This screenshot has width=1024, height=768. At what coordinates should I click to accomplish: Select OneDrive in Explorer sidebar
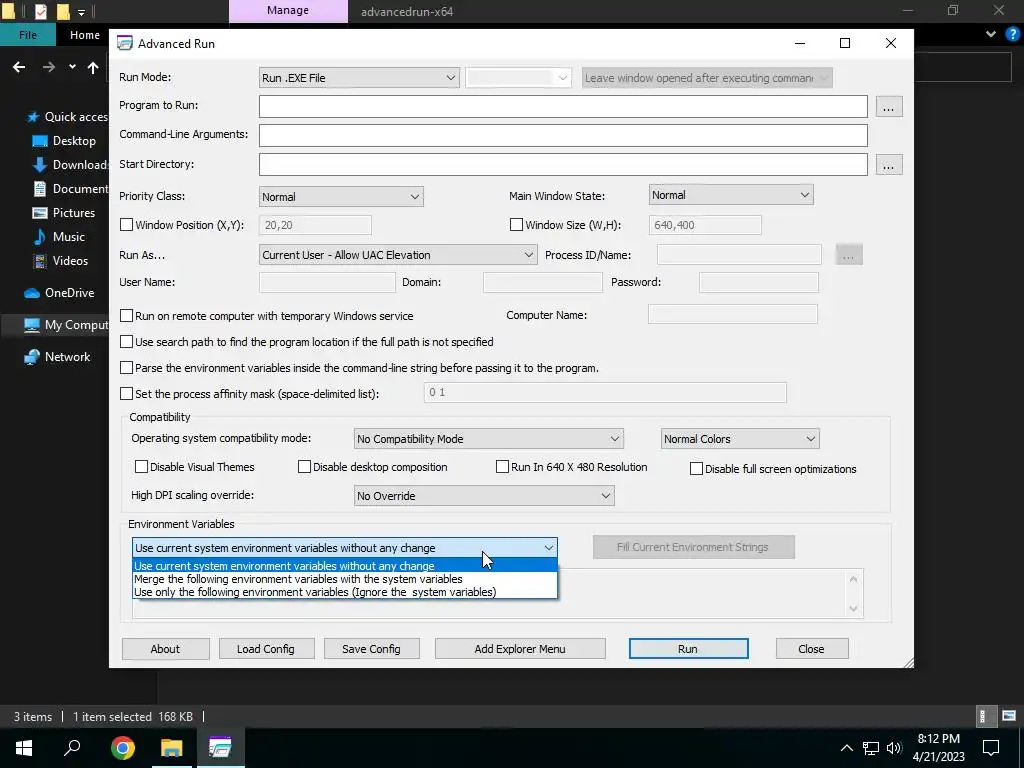pyautogui.click(x=59, y=293)
